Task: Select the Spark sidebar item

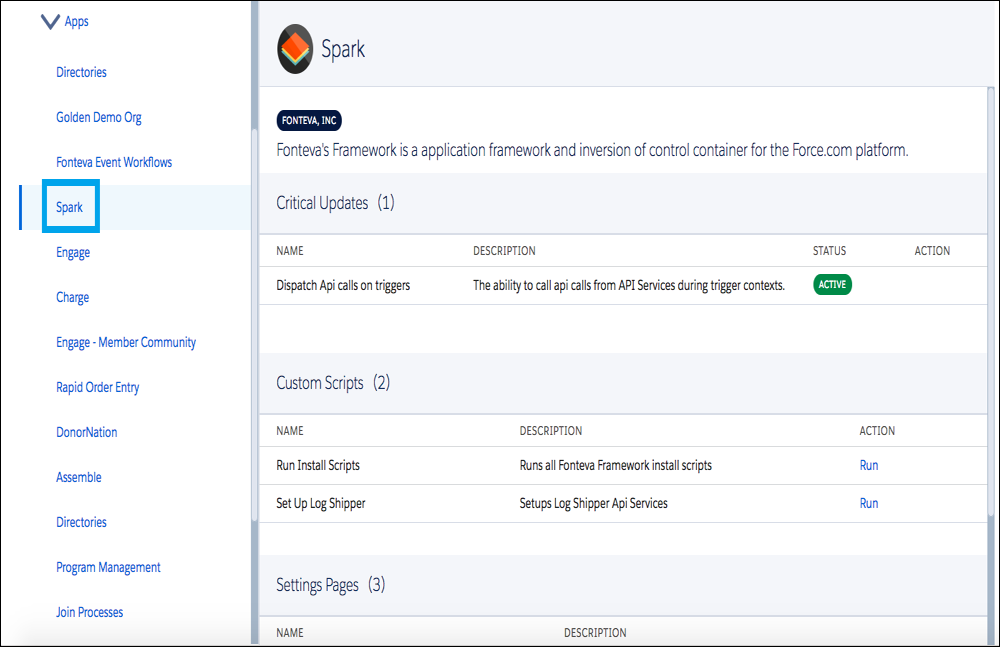Action: pos(70,207)
